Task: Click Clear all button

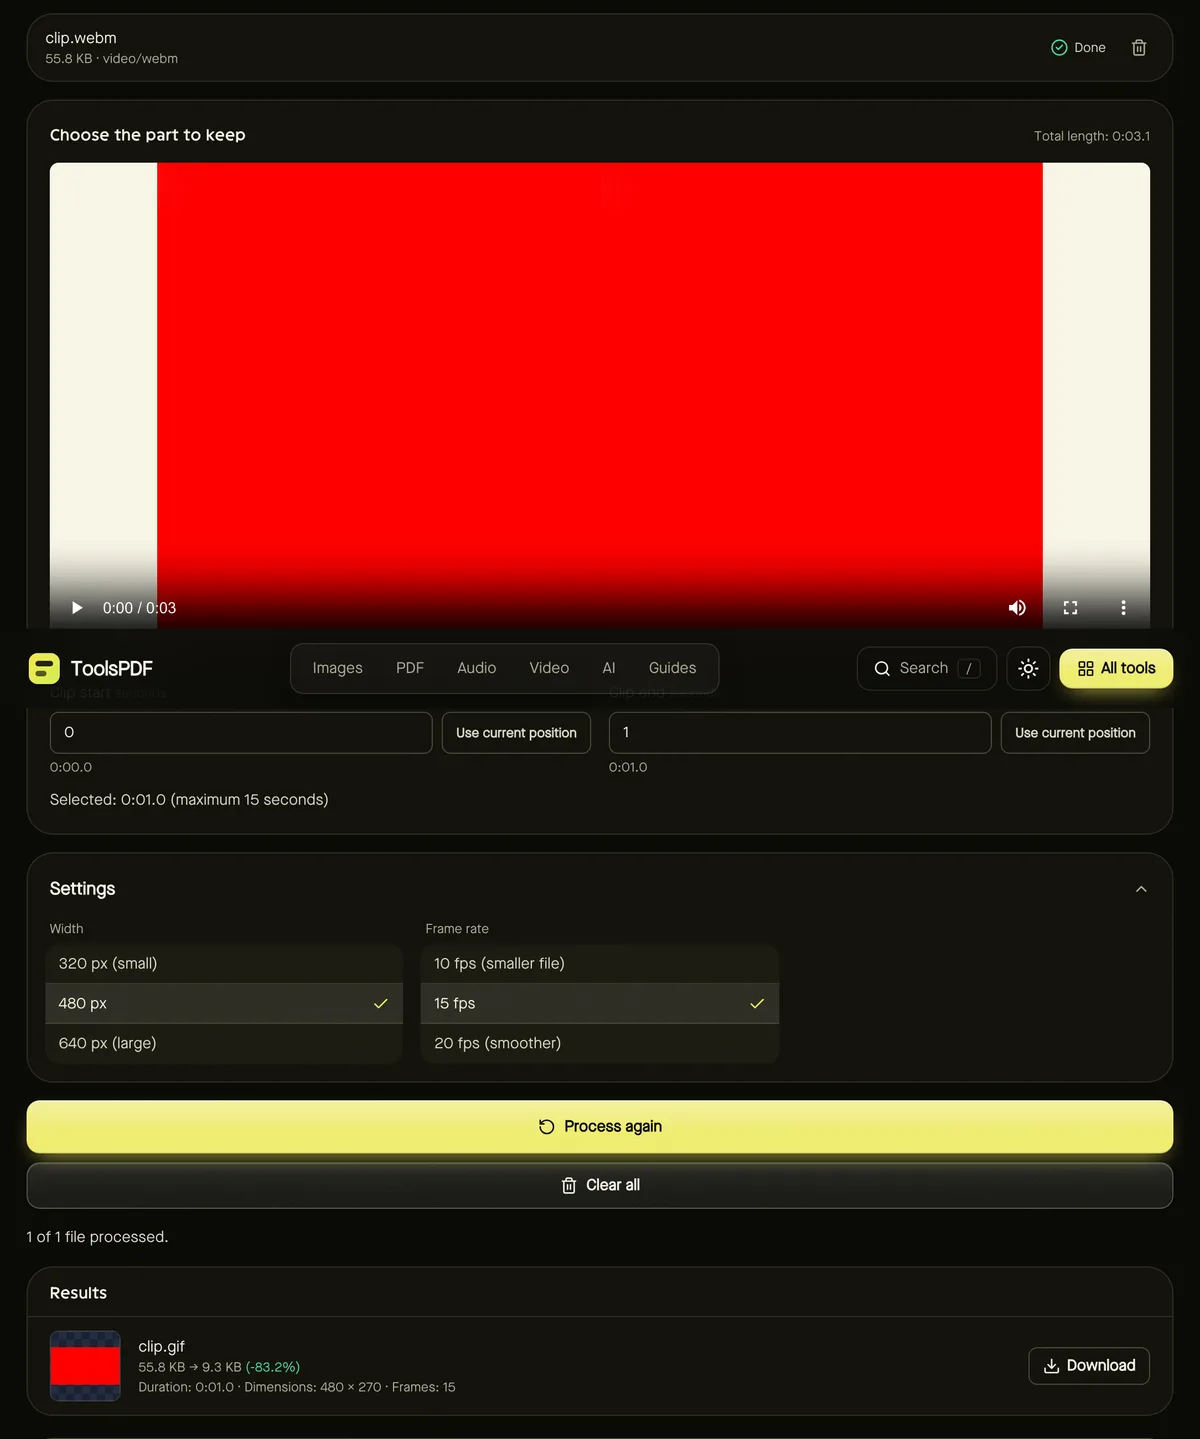Action: pos(599,1185)
